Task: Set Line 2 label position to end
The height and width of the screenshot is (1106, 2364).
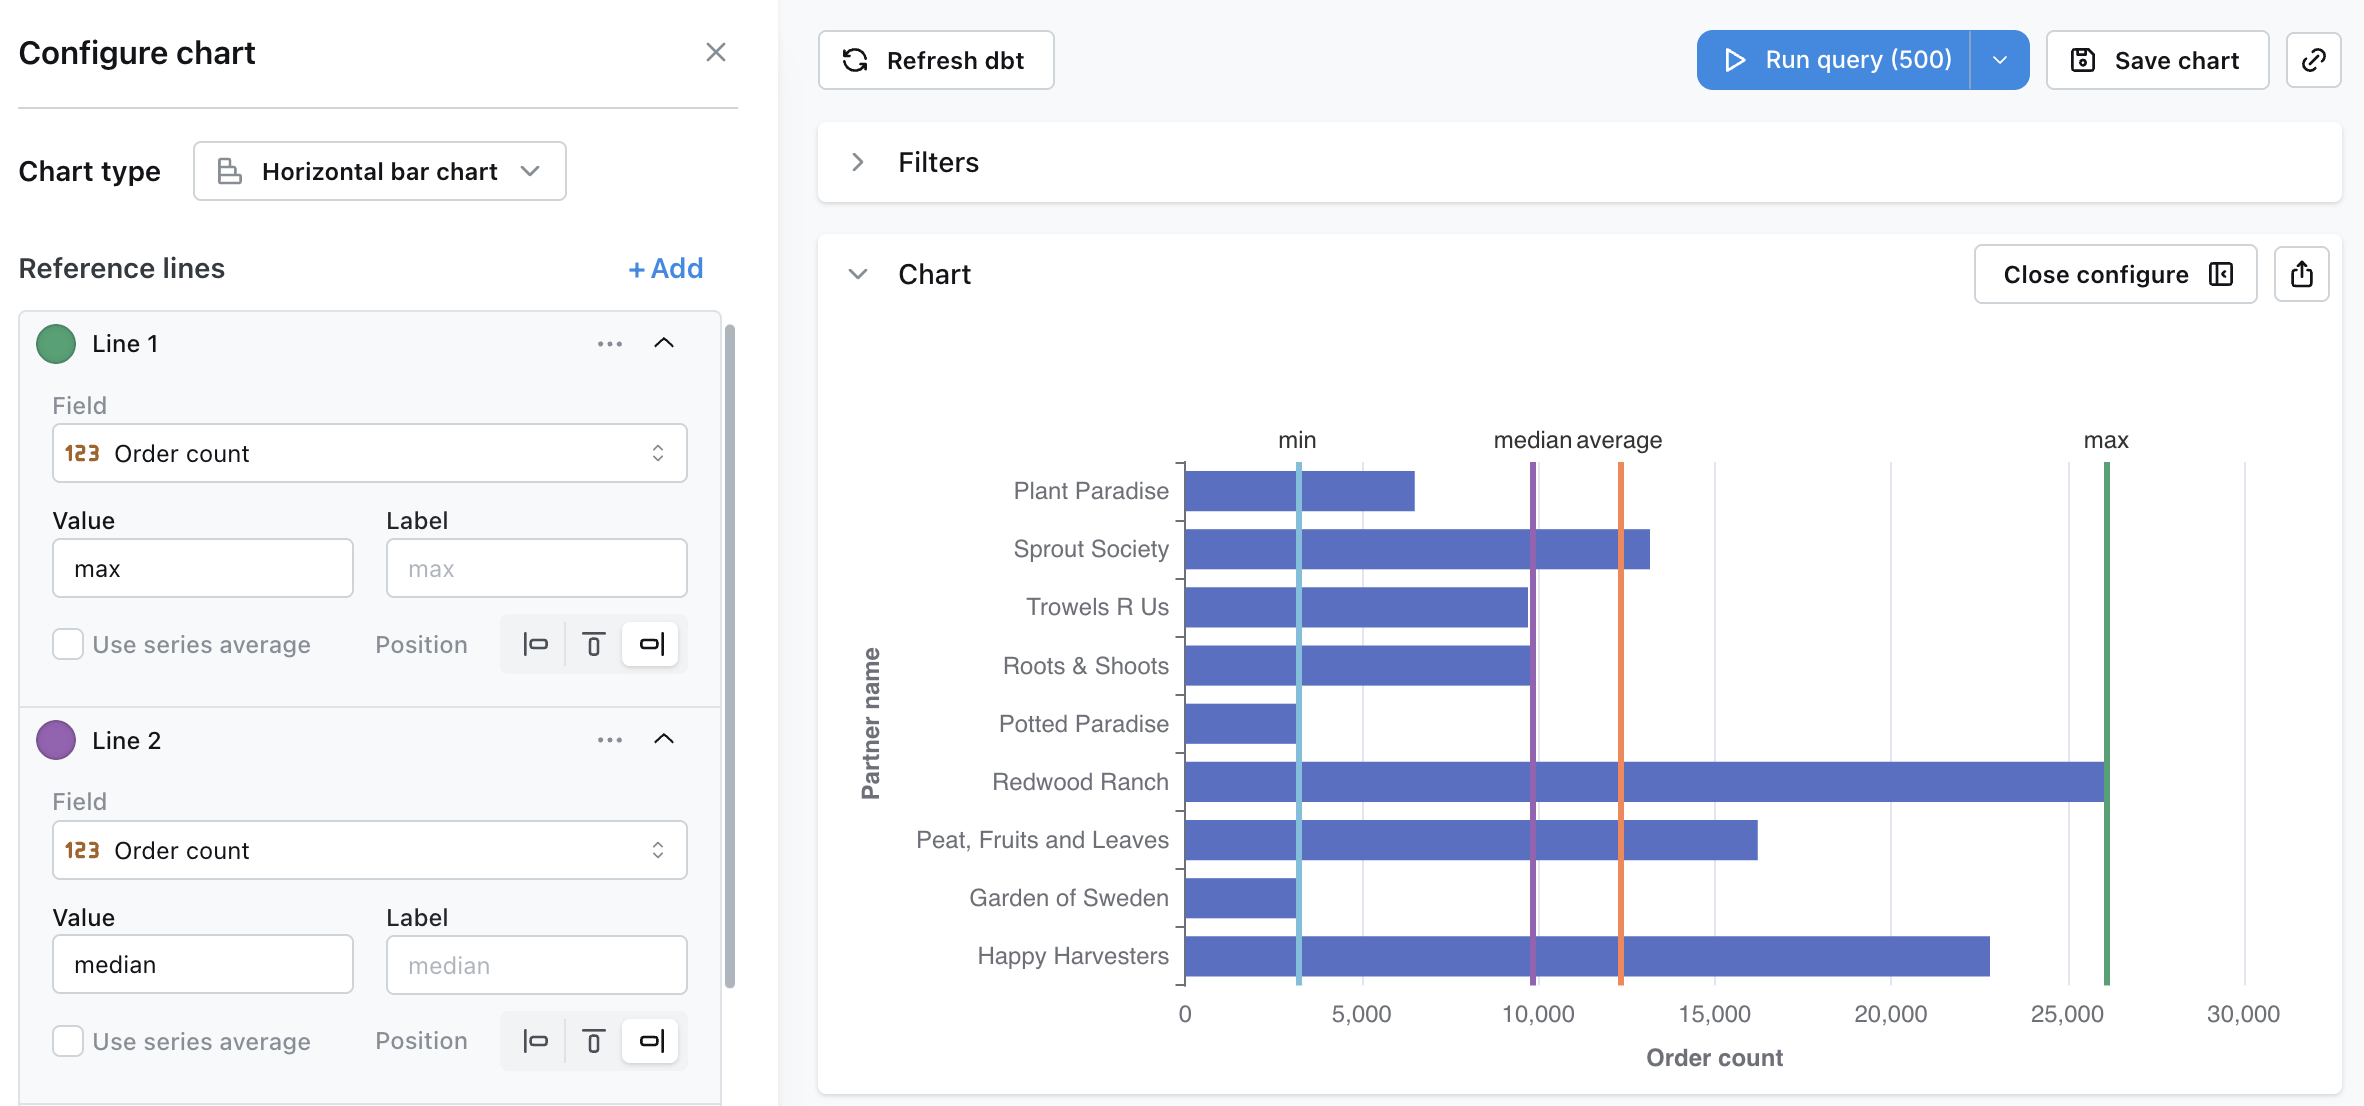Action: pyautogui.click(x=651, y=1041)
